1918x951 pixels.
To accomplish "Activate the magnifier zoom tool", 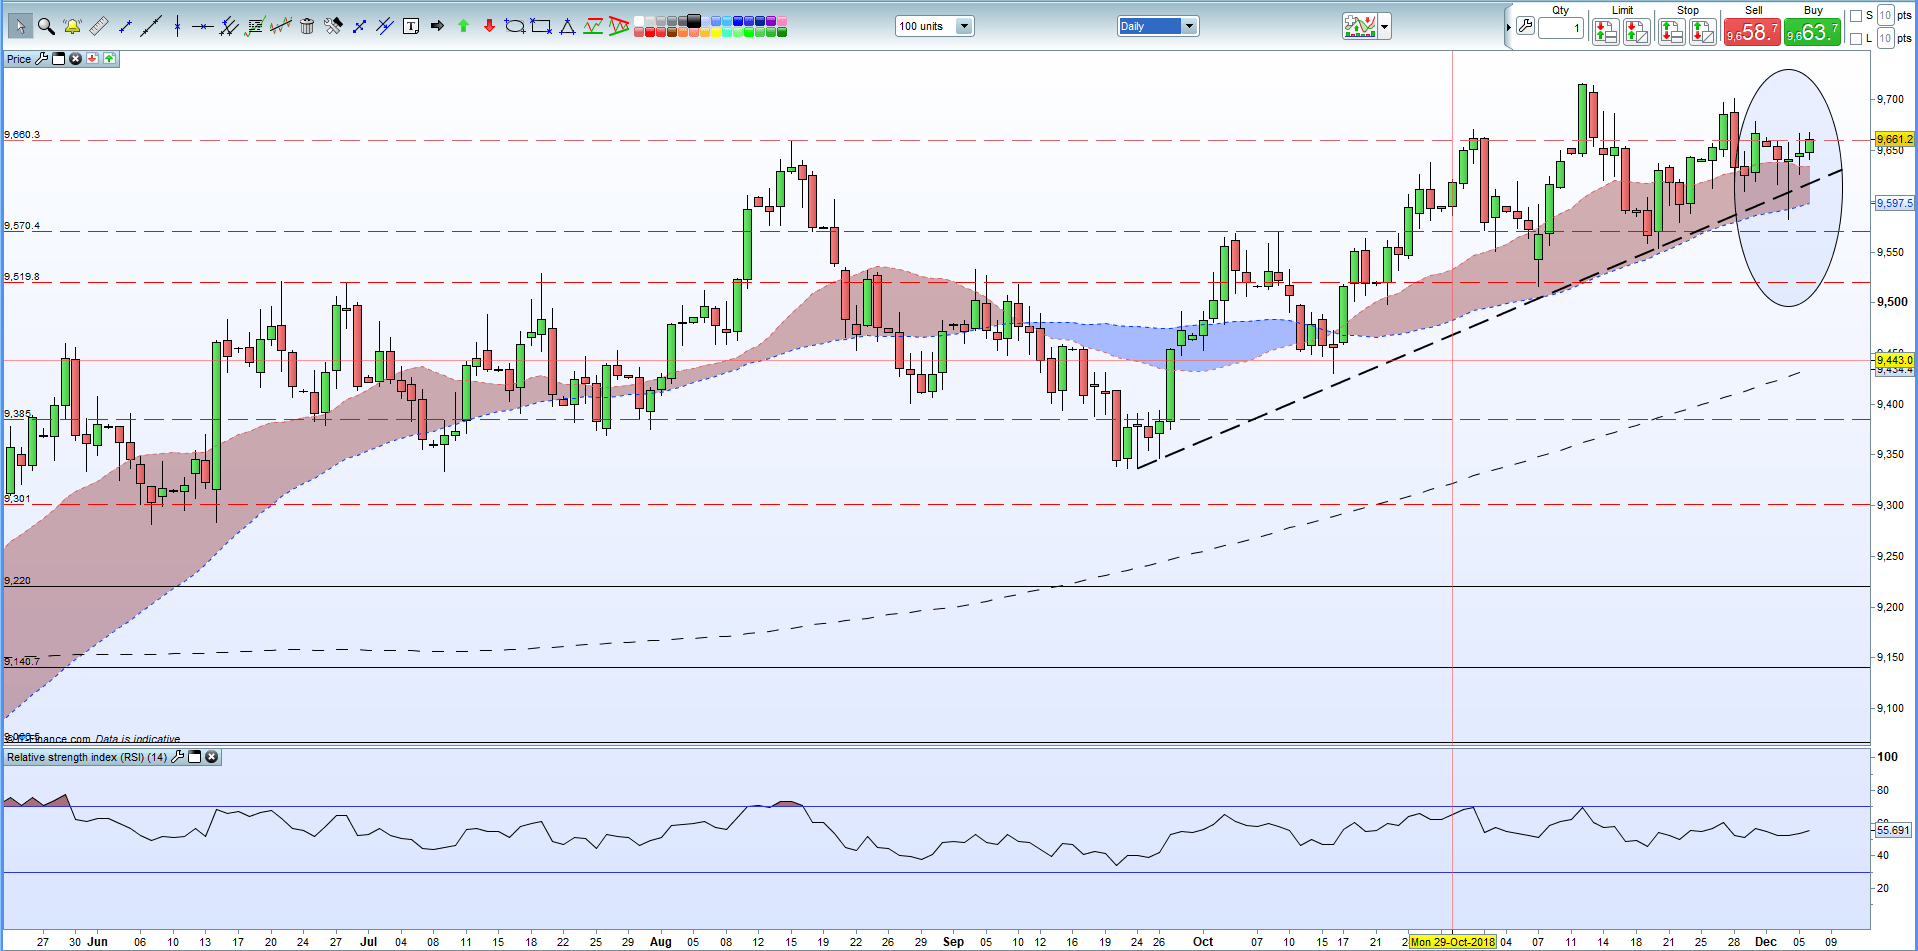I will pyautogui.click(x=46, y=26).
